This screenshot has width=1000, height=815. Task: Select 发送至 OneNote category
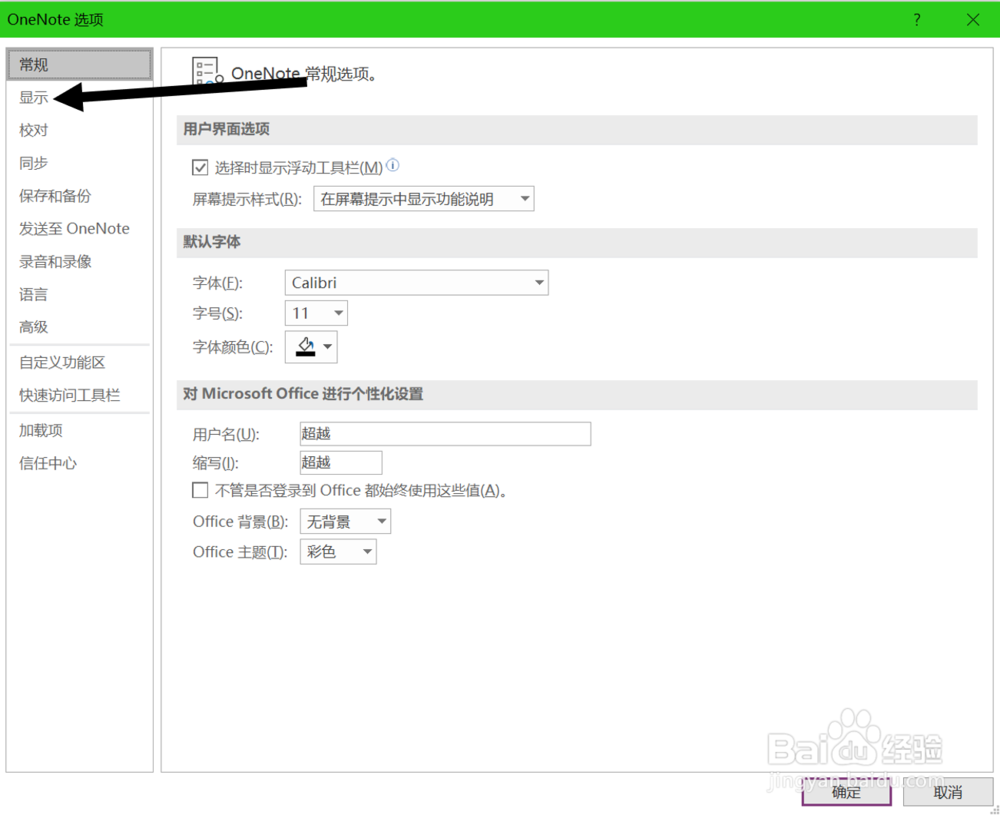80,228
